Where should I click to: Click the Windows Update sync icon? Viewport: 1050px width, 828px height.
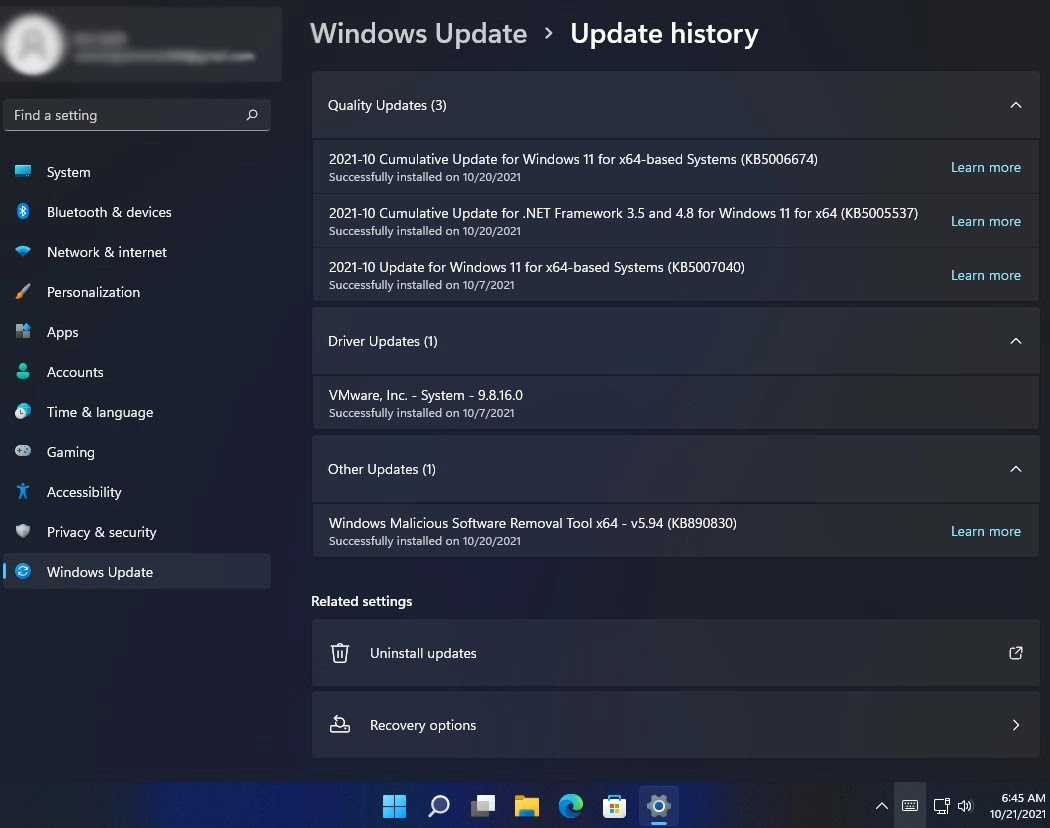click(23, 571)
